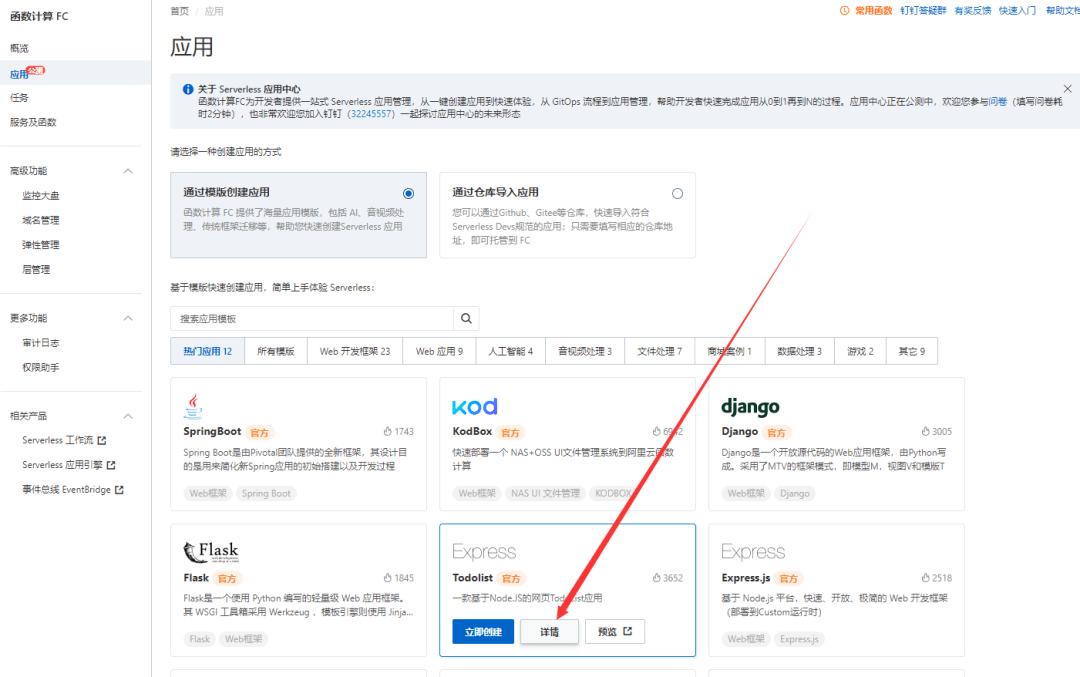This screenshot has height=677, width=1080.
Task: Open 快速入门 link in header
Action: pyautogui.click(x=1017, y=10)
